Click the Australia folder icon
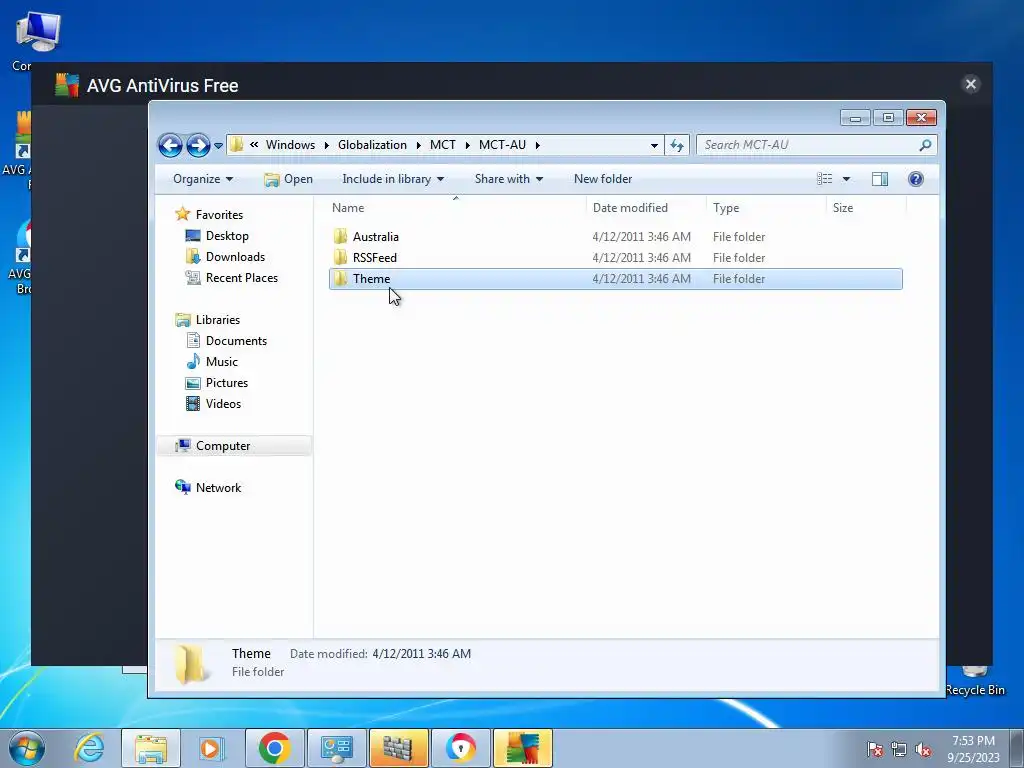Image resolution: width=1024 pixels, height=768 pixels. (340, 236)
